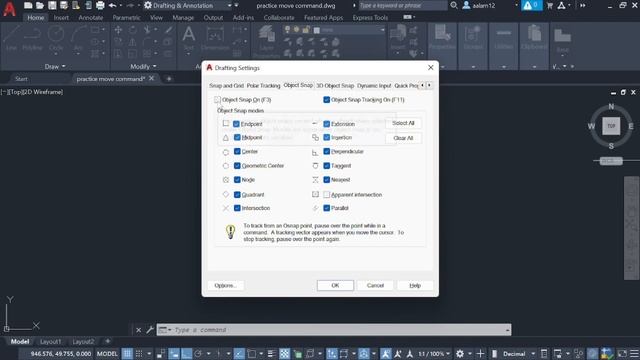Viewport: 640px width, 360px height.
Task: Uncheck the Perpendicular snap mode
Action: 327,151
